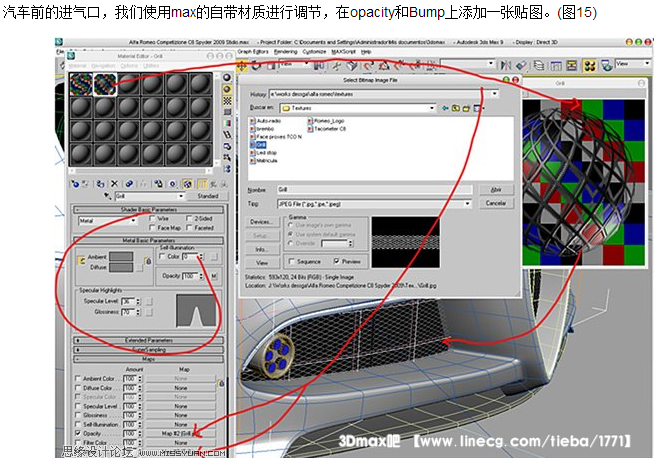This screenshot has height=458, width=660.
Task: Open the MAXScript menu
Action: pos(343,52)
